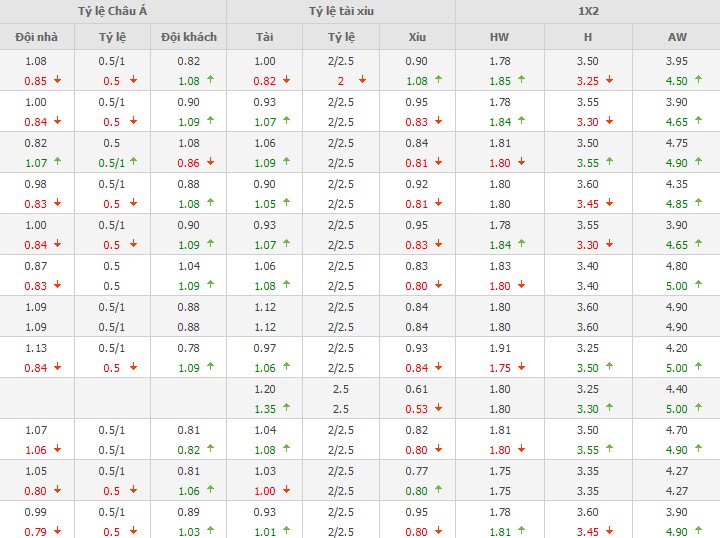
Task: Click the red down arrow beside 0.79
Action: coord(59,531)
